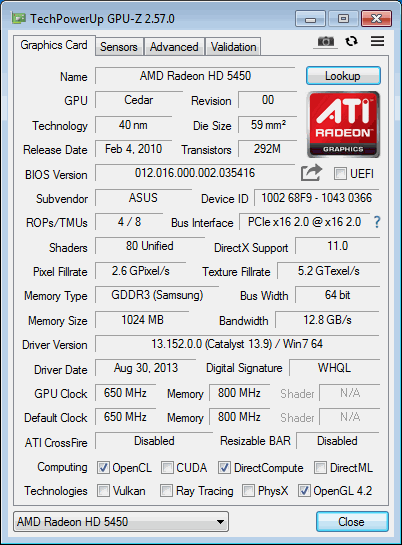Click the Name field showing AMD Radeon HD 5450

point(195,76)
